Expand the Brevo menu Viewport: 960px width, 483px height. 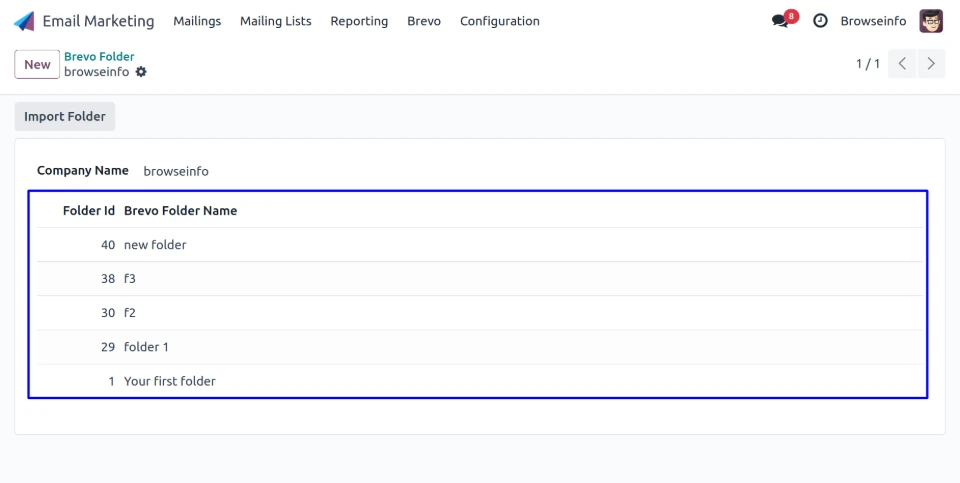(424, 21)
